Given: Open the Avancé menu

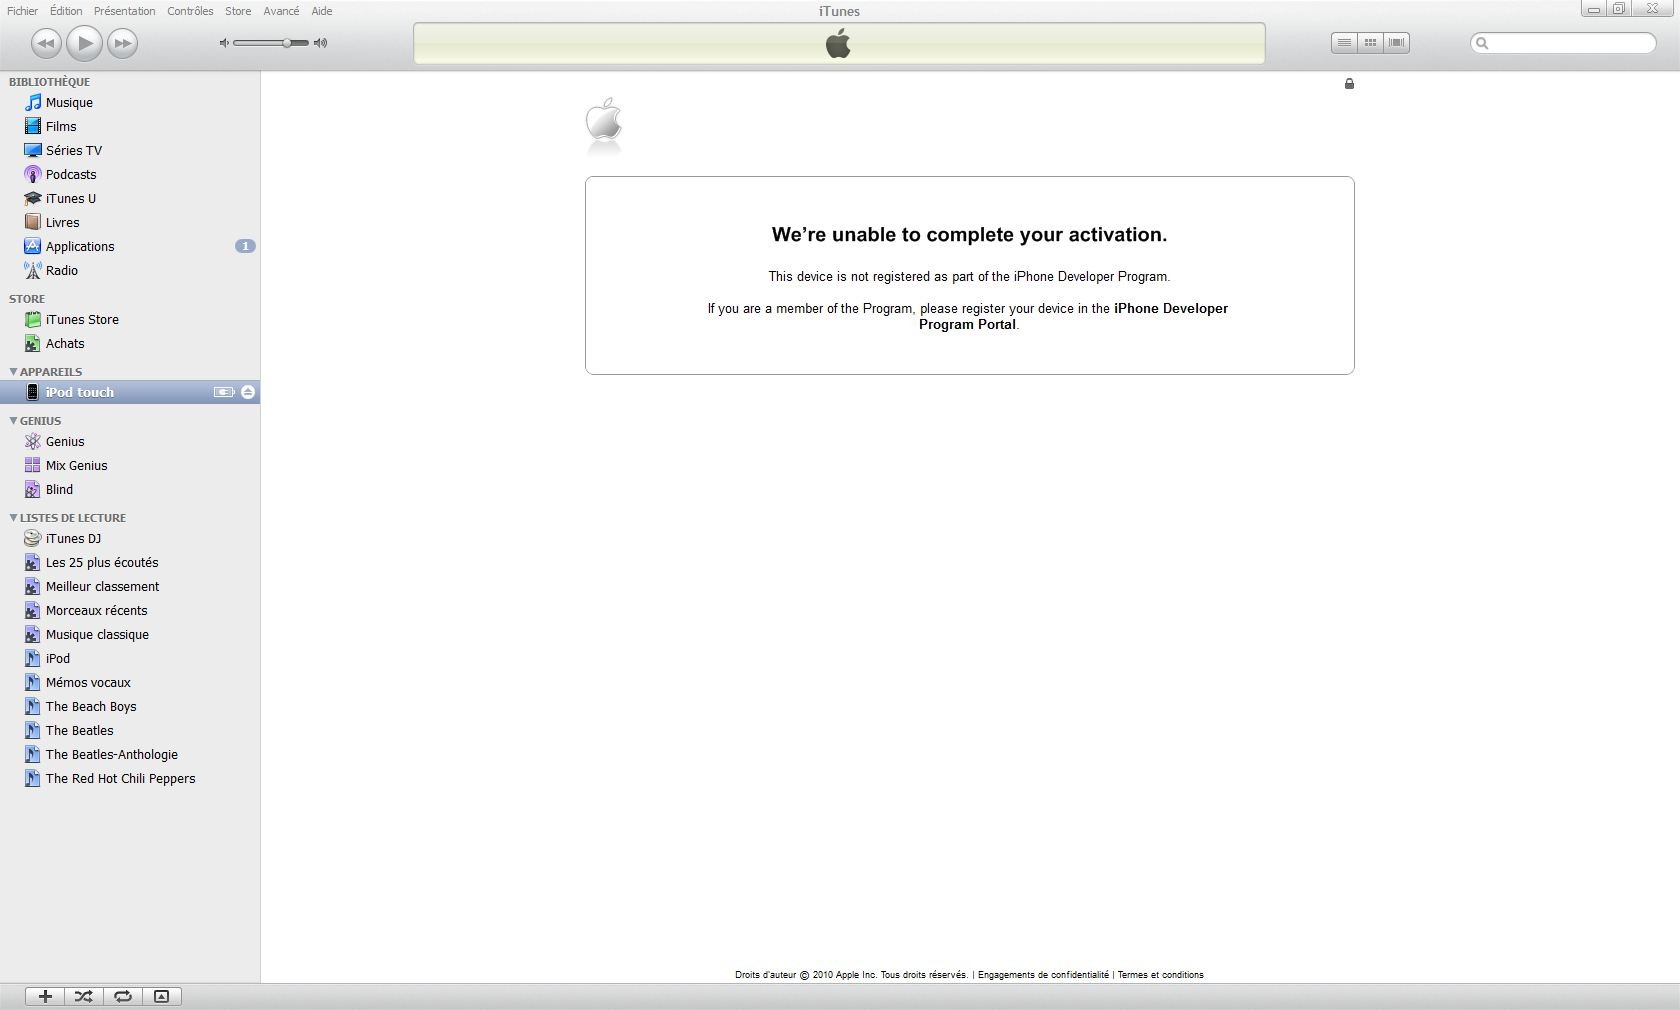Looking at the screenshot, I should click(281, 11).
